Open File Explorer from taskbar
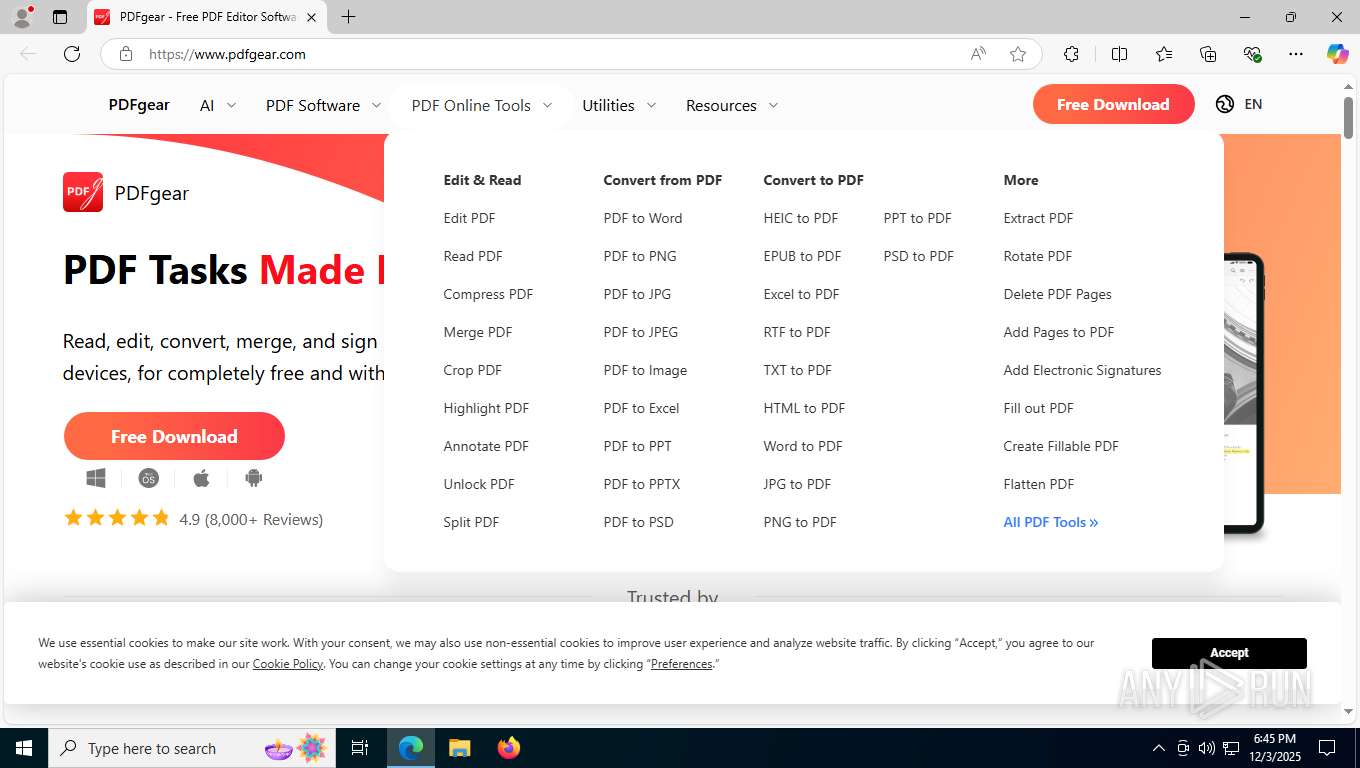Screen dimensions: 1360x768 [x=459, y=748]
